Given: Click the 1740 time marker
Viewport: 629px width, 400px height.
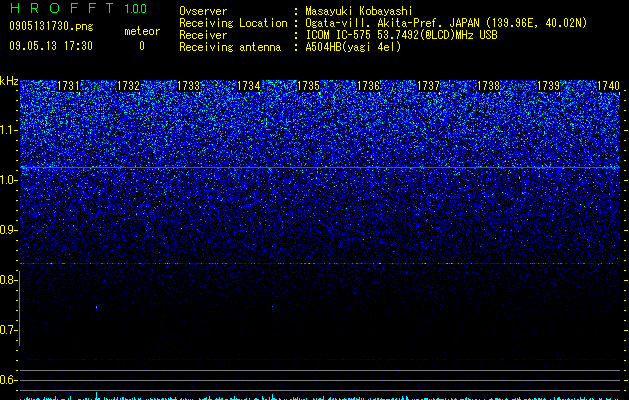Looking at the screenshot, I should point(609,86).
